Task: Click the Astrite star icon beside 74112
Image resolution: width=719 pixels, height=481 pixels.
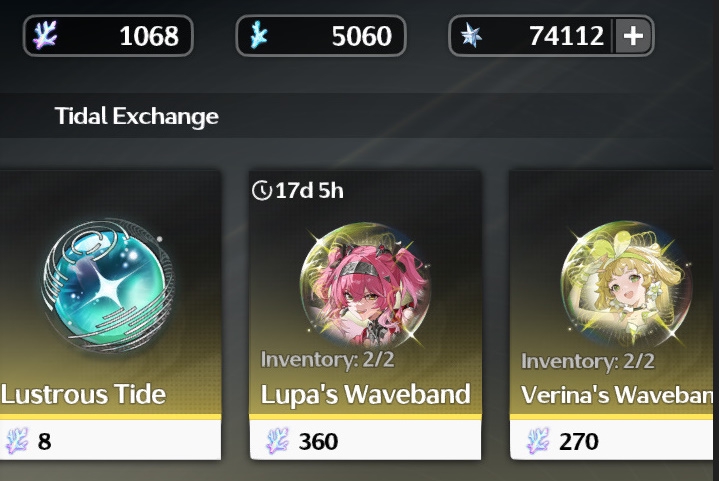Action: tap(471, 36)
